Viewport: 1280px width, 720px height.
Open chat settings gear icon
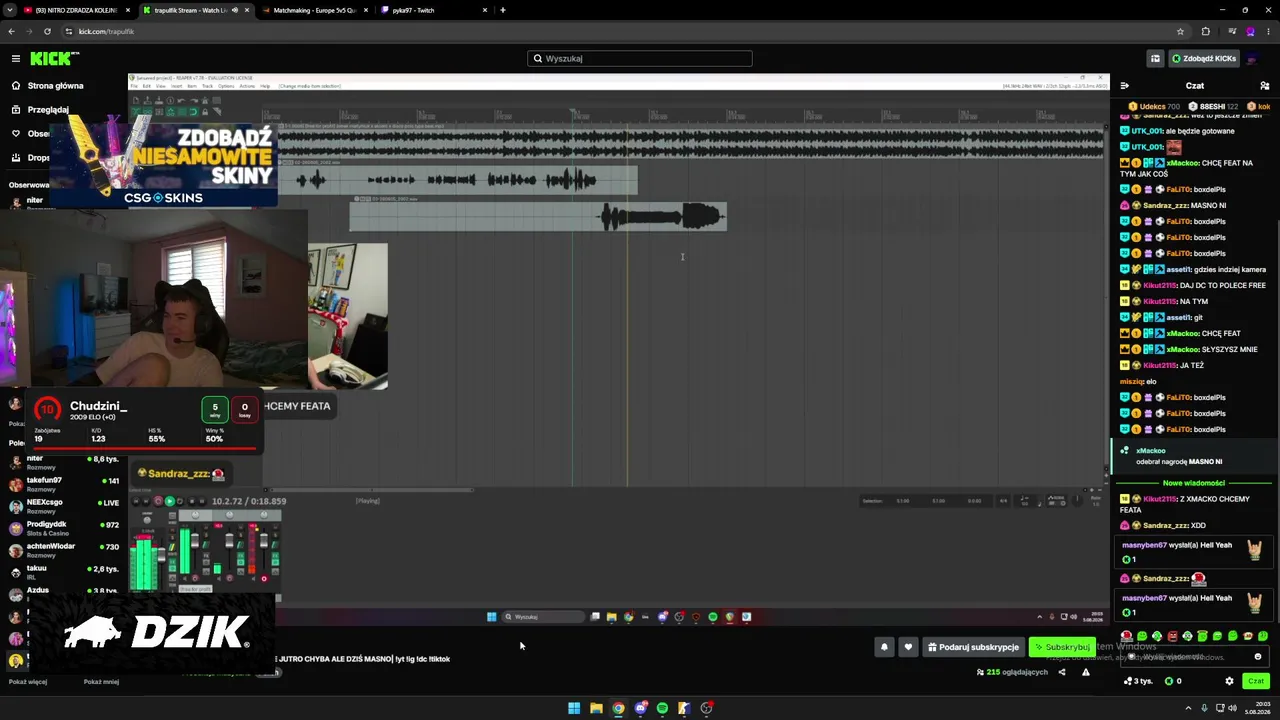[1229, 681]
